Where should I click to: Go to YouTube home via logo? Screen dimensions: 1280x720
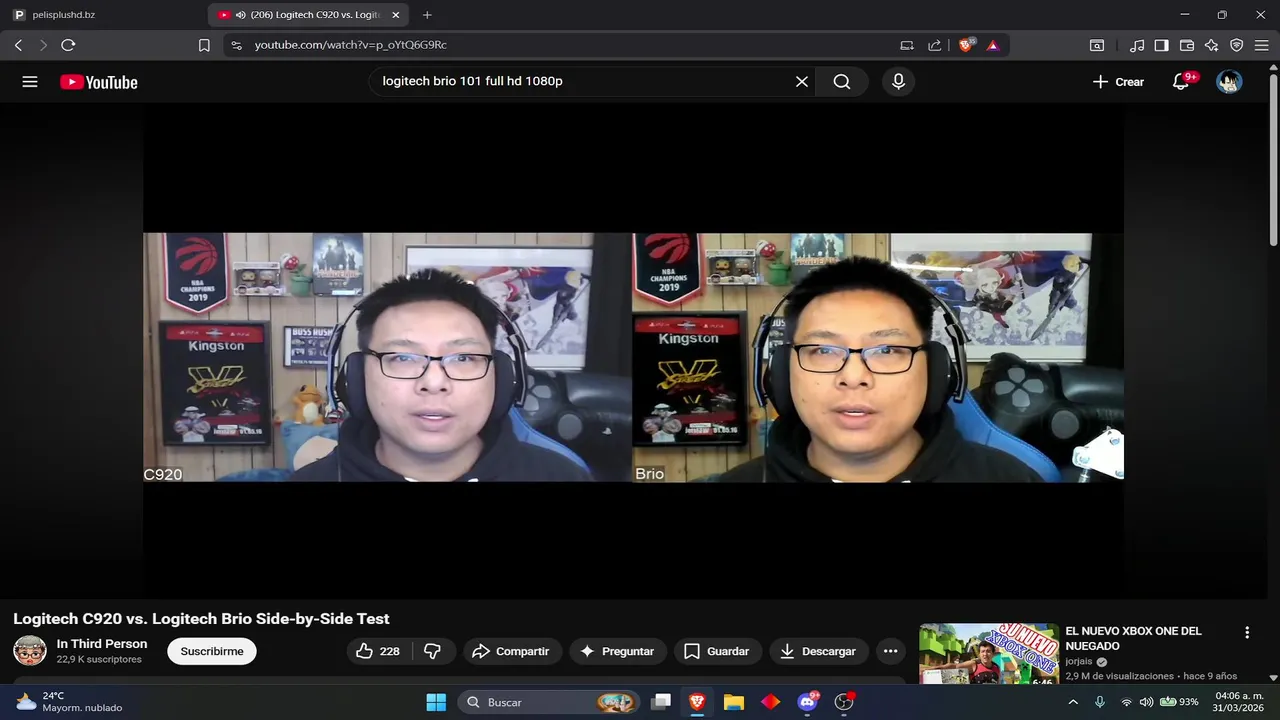click(99, 82)
